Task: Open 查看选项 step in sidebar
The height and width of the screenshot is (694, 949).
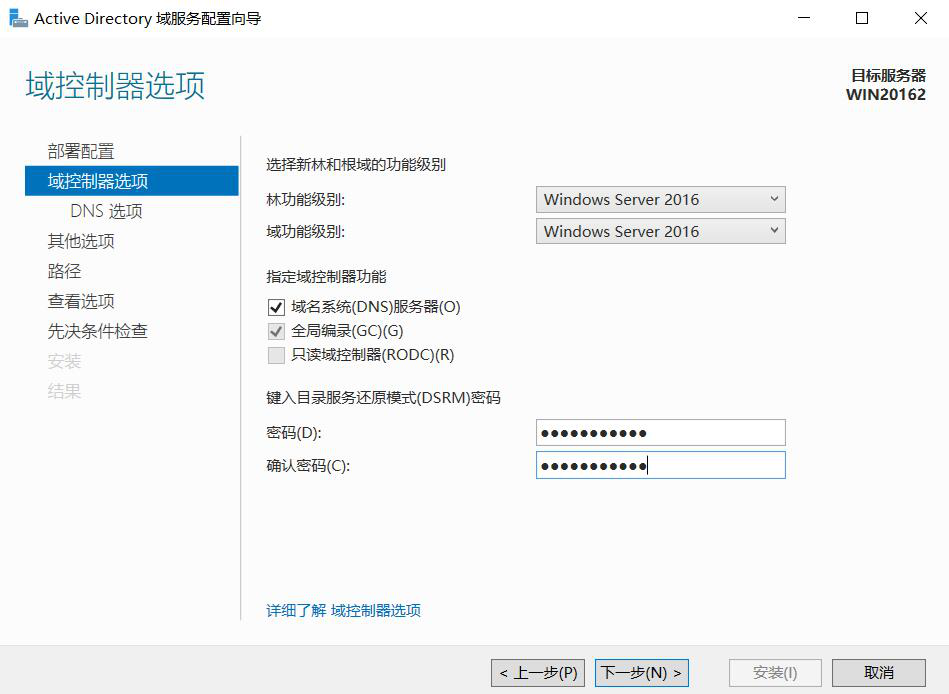Action: (x=81, y=301)
